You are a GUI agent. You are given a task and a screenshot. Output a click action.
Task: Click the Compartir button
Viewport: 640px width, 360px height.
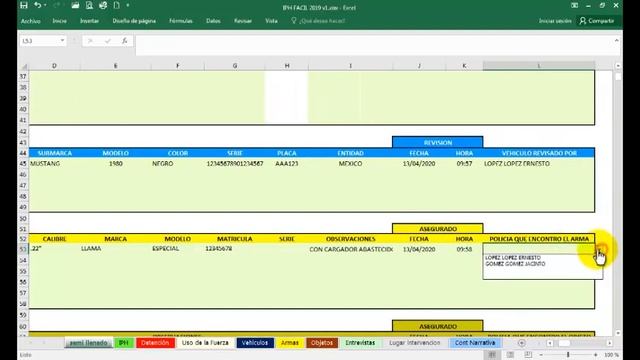point(597,21)
